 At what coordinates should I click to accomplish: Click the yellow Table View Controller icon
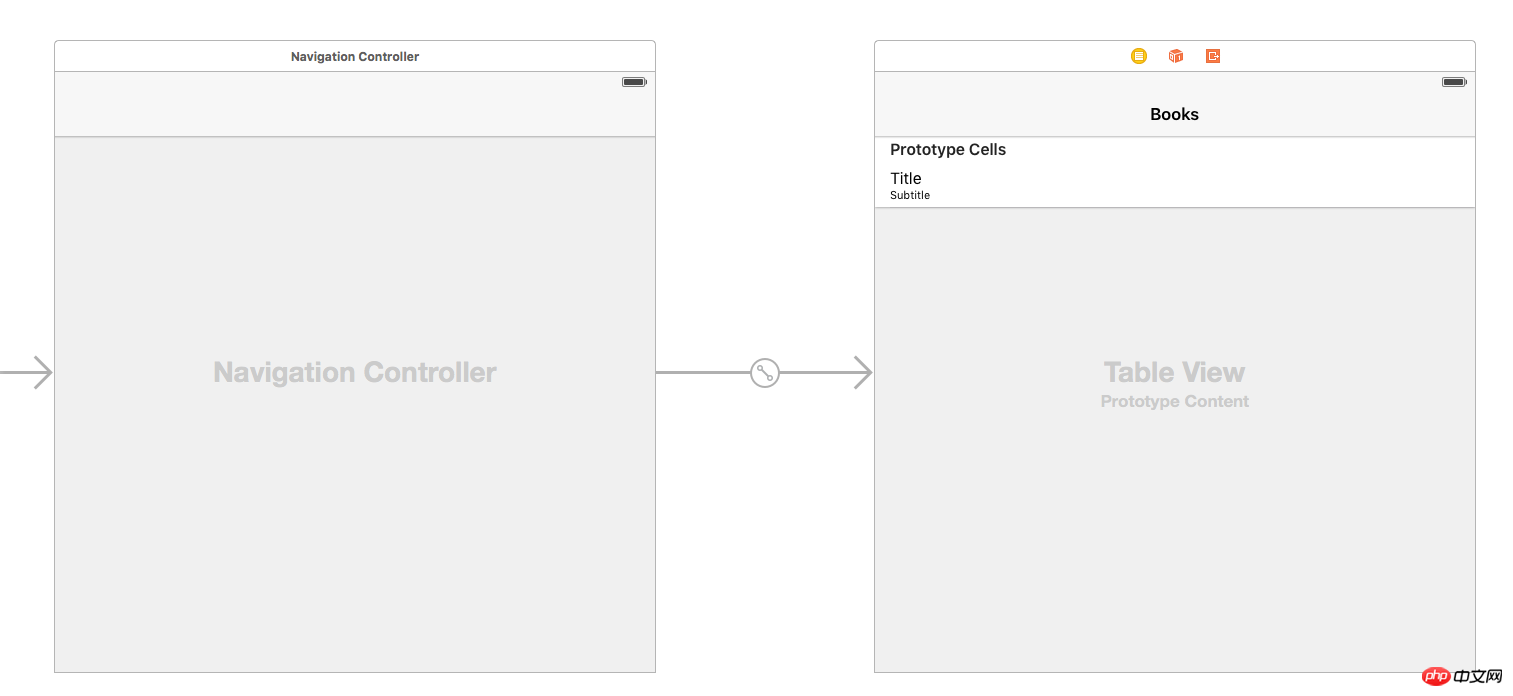[x=1139, y=56]
